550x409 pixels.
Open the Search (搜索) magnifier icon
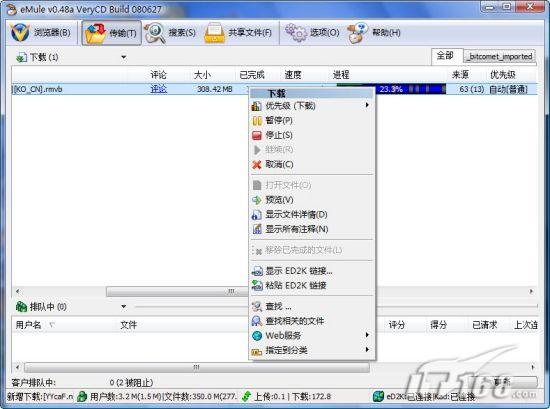(155, 33)
